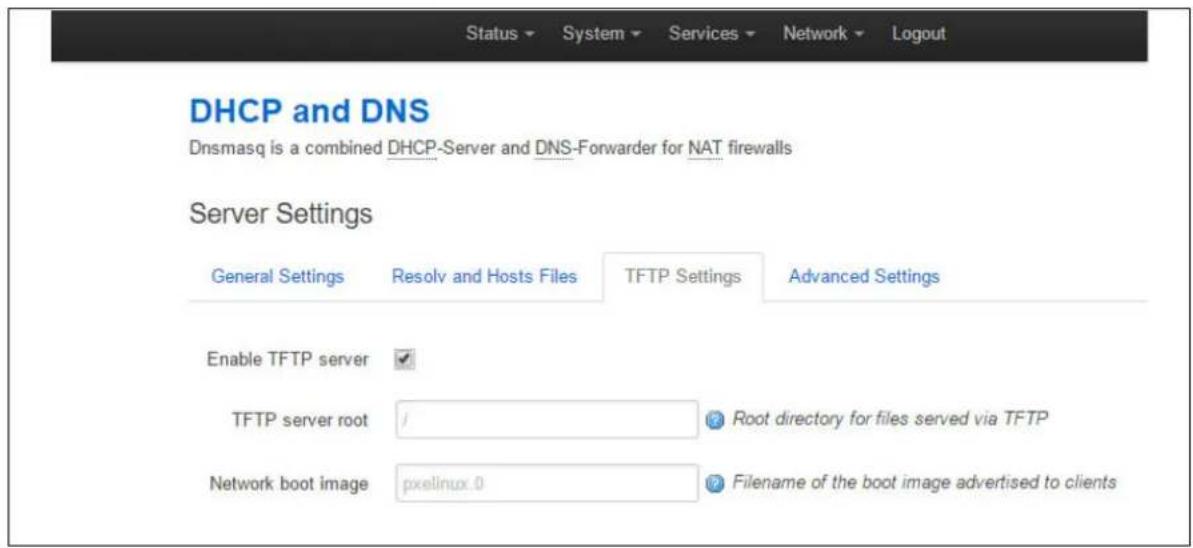Open the System dropdown menu
Image resolution: width=1193 pixels, height=548 pixels.
(601, 34)
